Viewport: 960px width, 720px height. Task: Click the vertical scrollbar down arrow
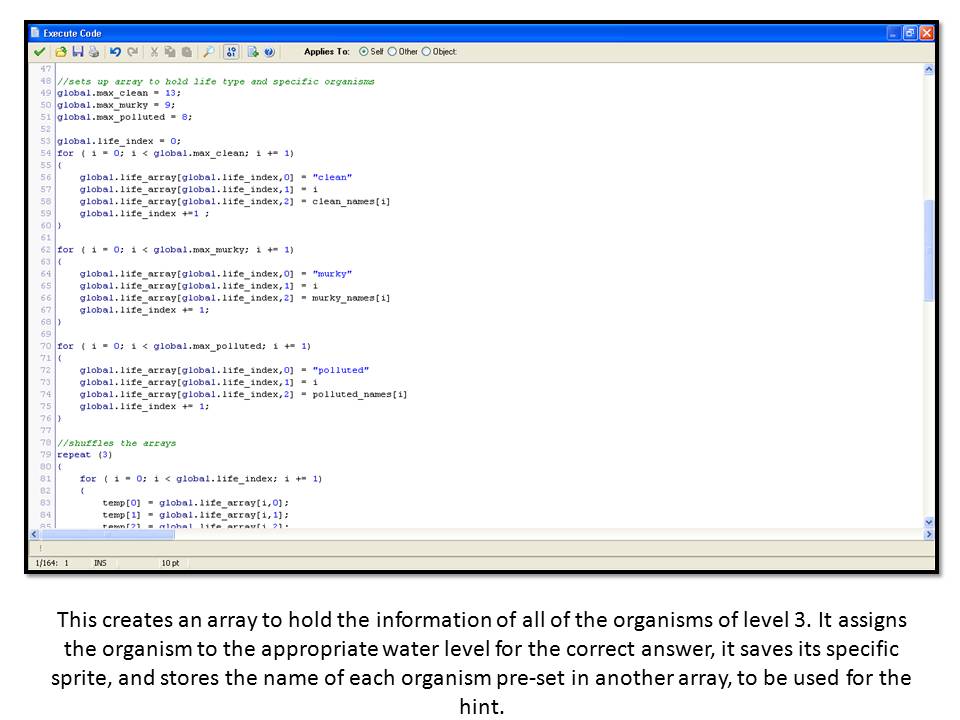pos(929,522)
